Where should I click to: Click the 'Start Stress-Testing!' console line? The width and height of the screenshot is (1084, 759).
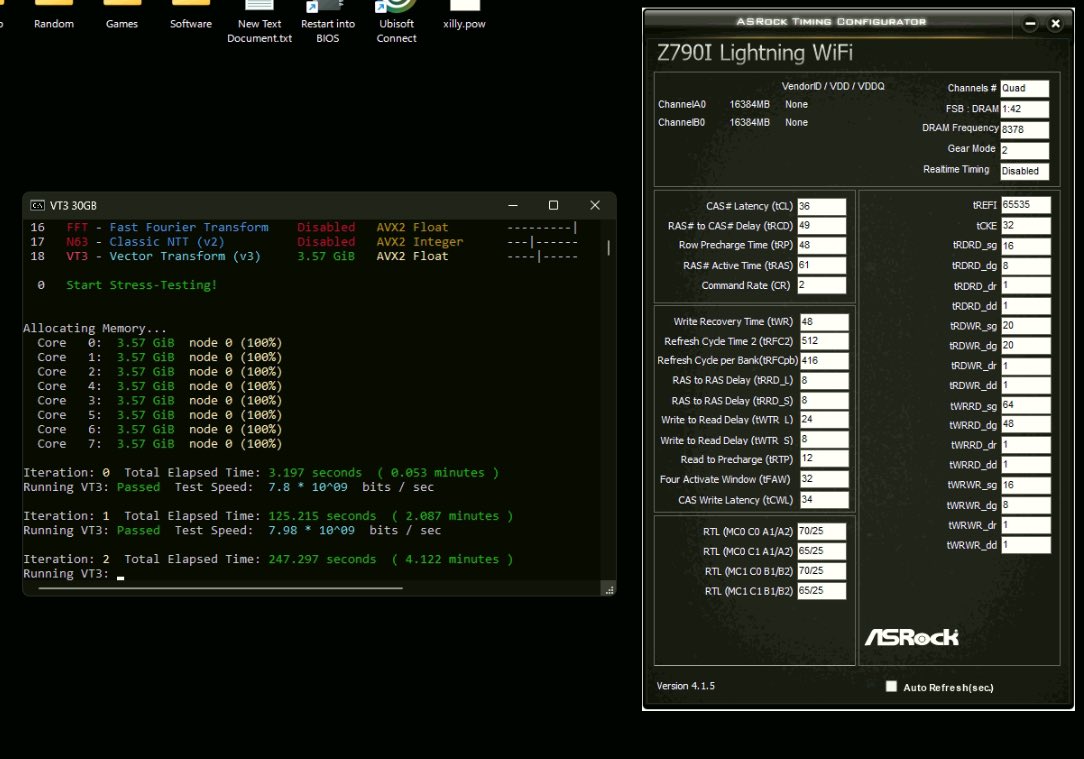[x=142, y=285]
